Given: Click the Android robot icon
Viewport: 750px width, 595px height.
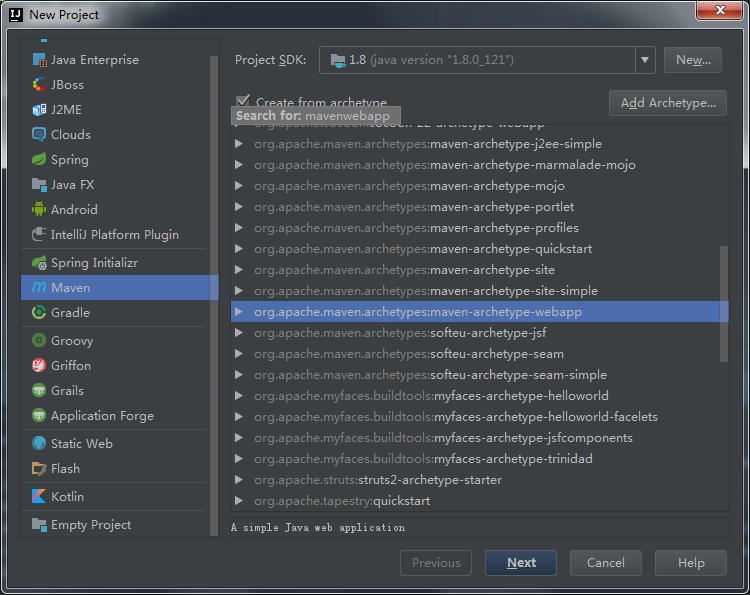Looking at the screenshot, I should (x=39, y=209).
